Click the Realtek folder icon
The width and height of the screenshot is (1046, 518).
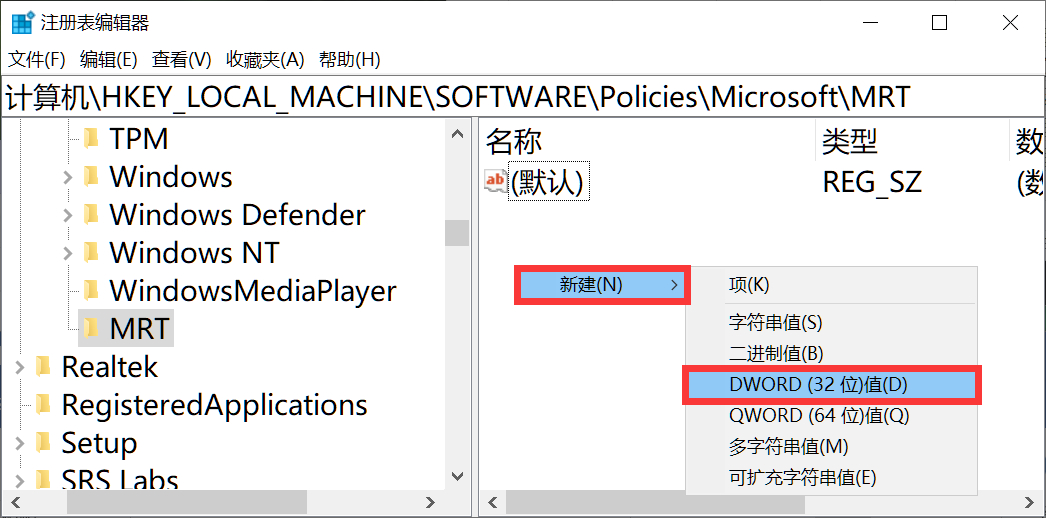point(43,366)
